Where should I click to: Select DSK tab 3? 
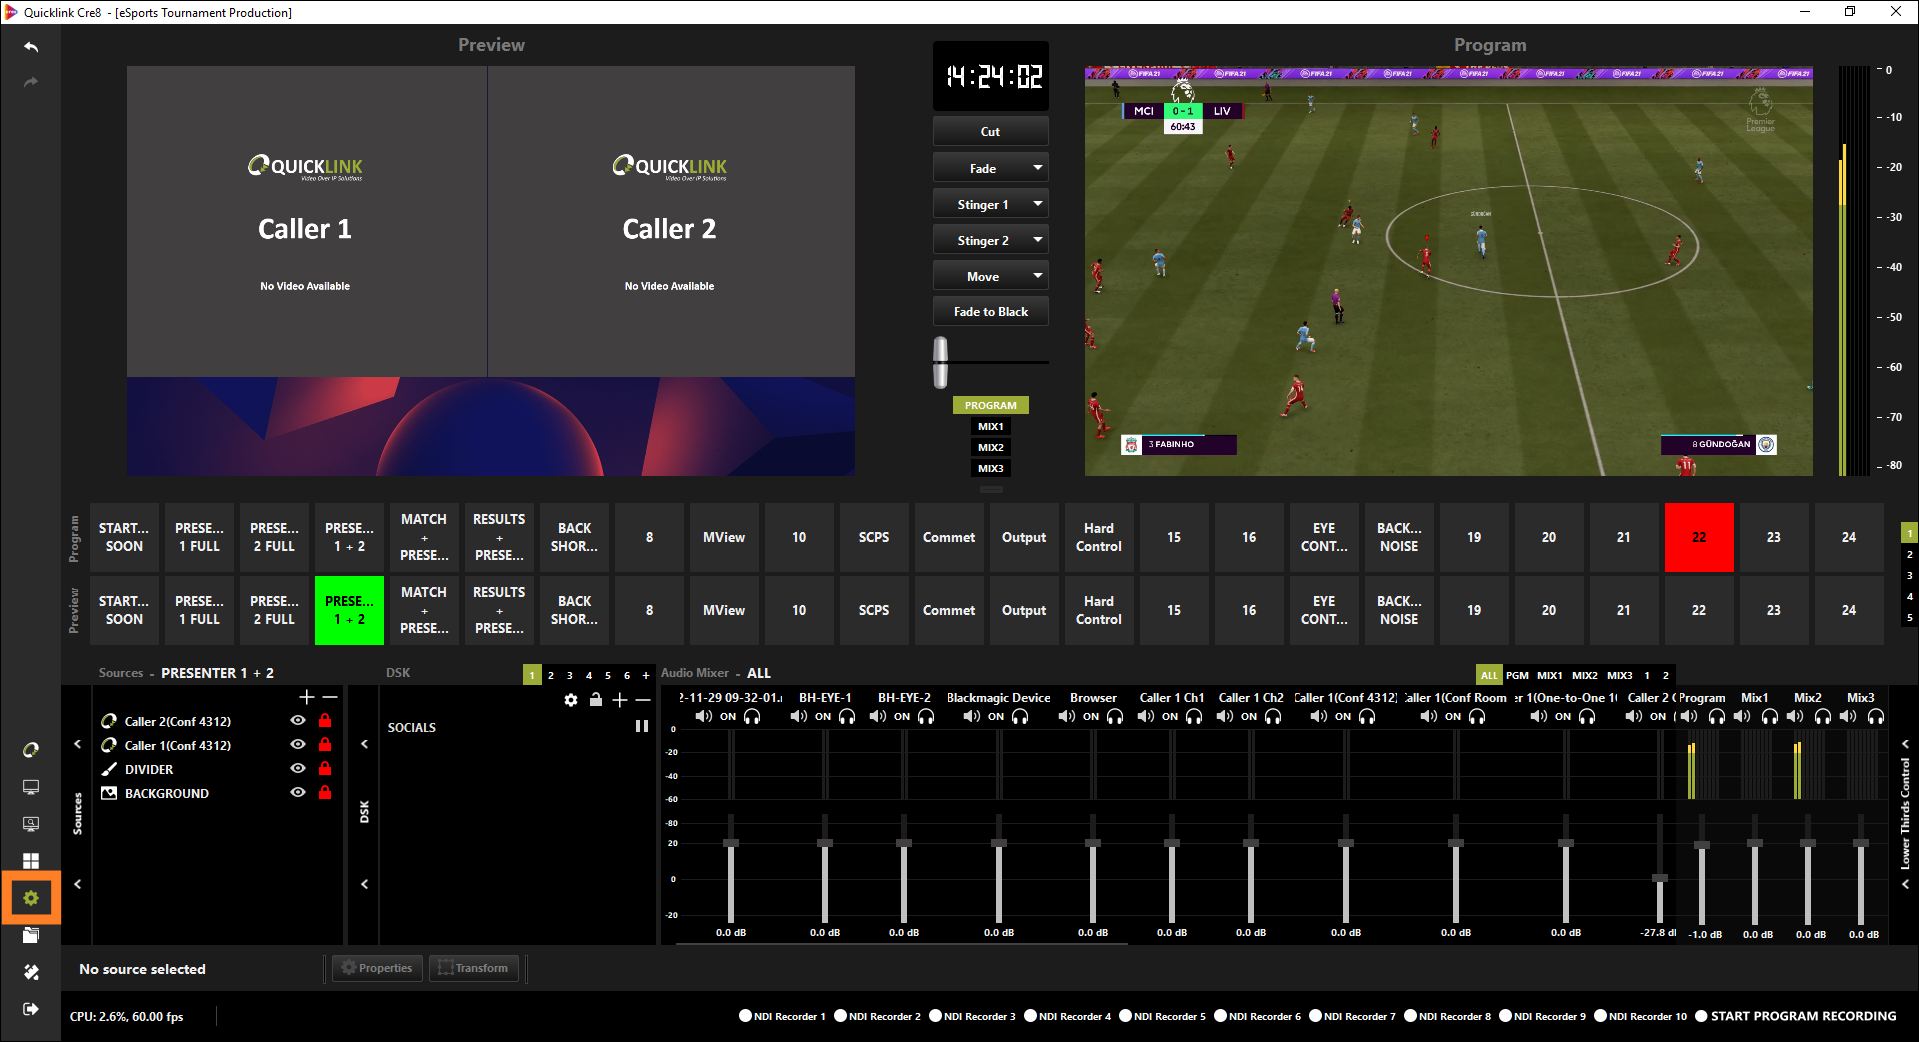570,675
